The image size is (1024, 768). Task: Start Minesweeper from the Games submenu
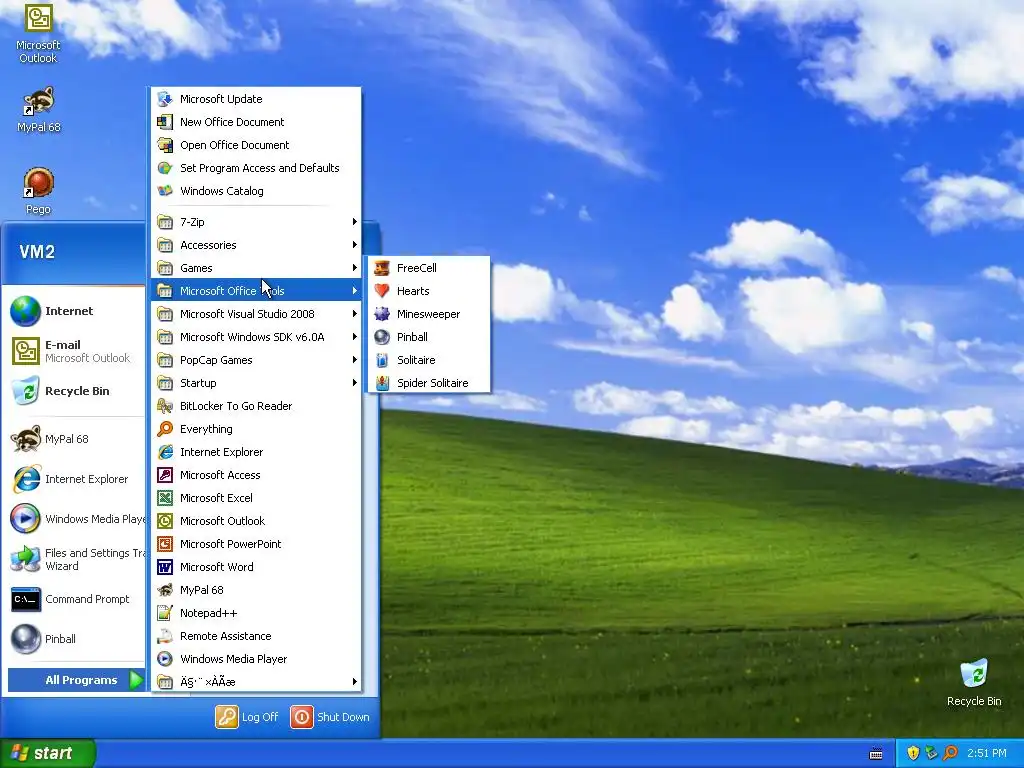(429, 314)
